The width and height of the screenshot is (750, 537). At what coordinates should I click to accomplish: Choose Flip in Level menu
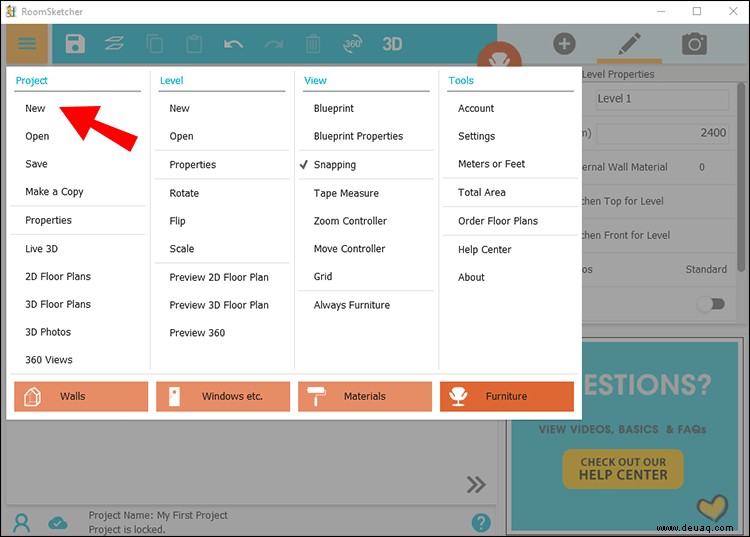click(x=177, y=221)
